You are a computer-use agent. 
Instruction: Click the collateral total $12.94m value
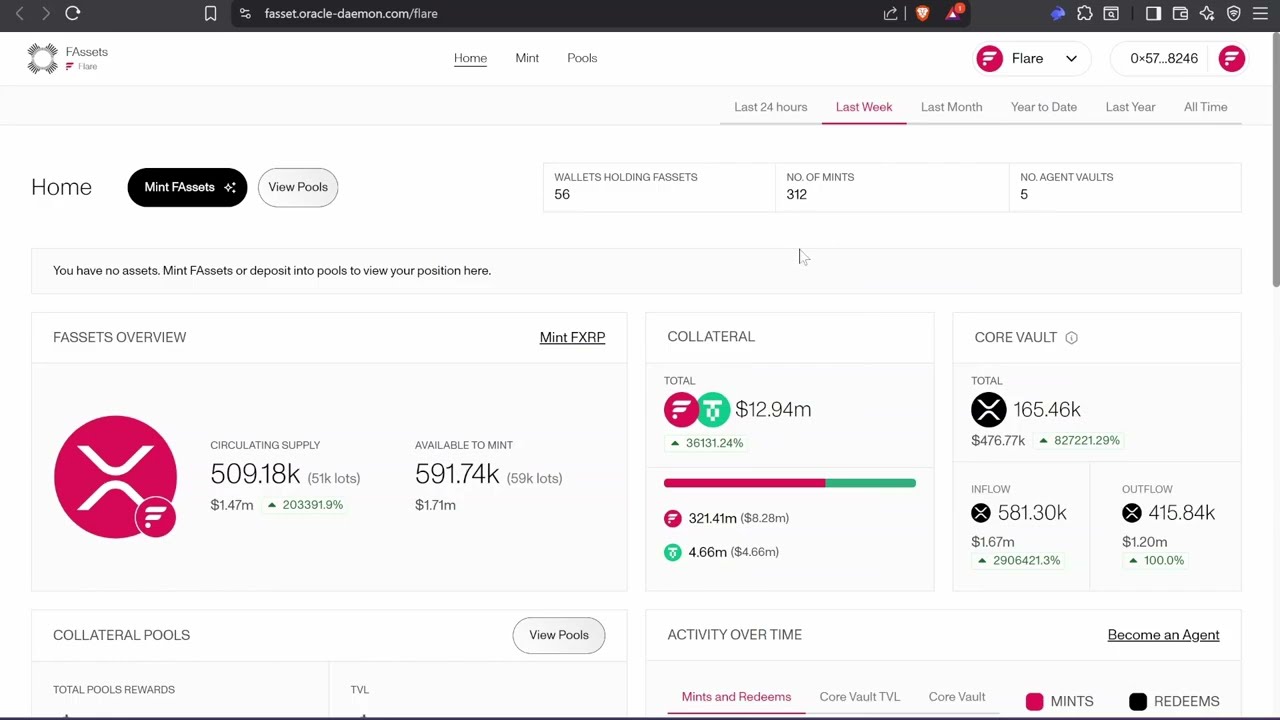(x=773, y=409)
